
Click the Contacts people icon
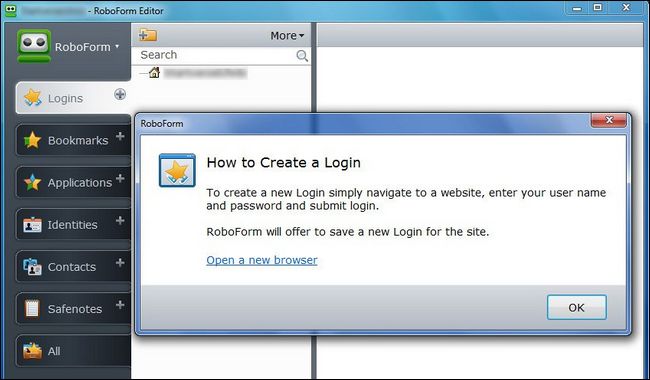pyautogui.click(x=32, y=267)
